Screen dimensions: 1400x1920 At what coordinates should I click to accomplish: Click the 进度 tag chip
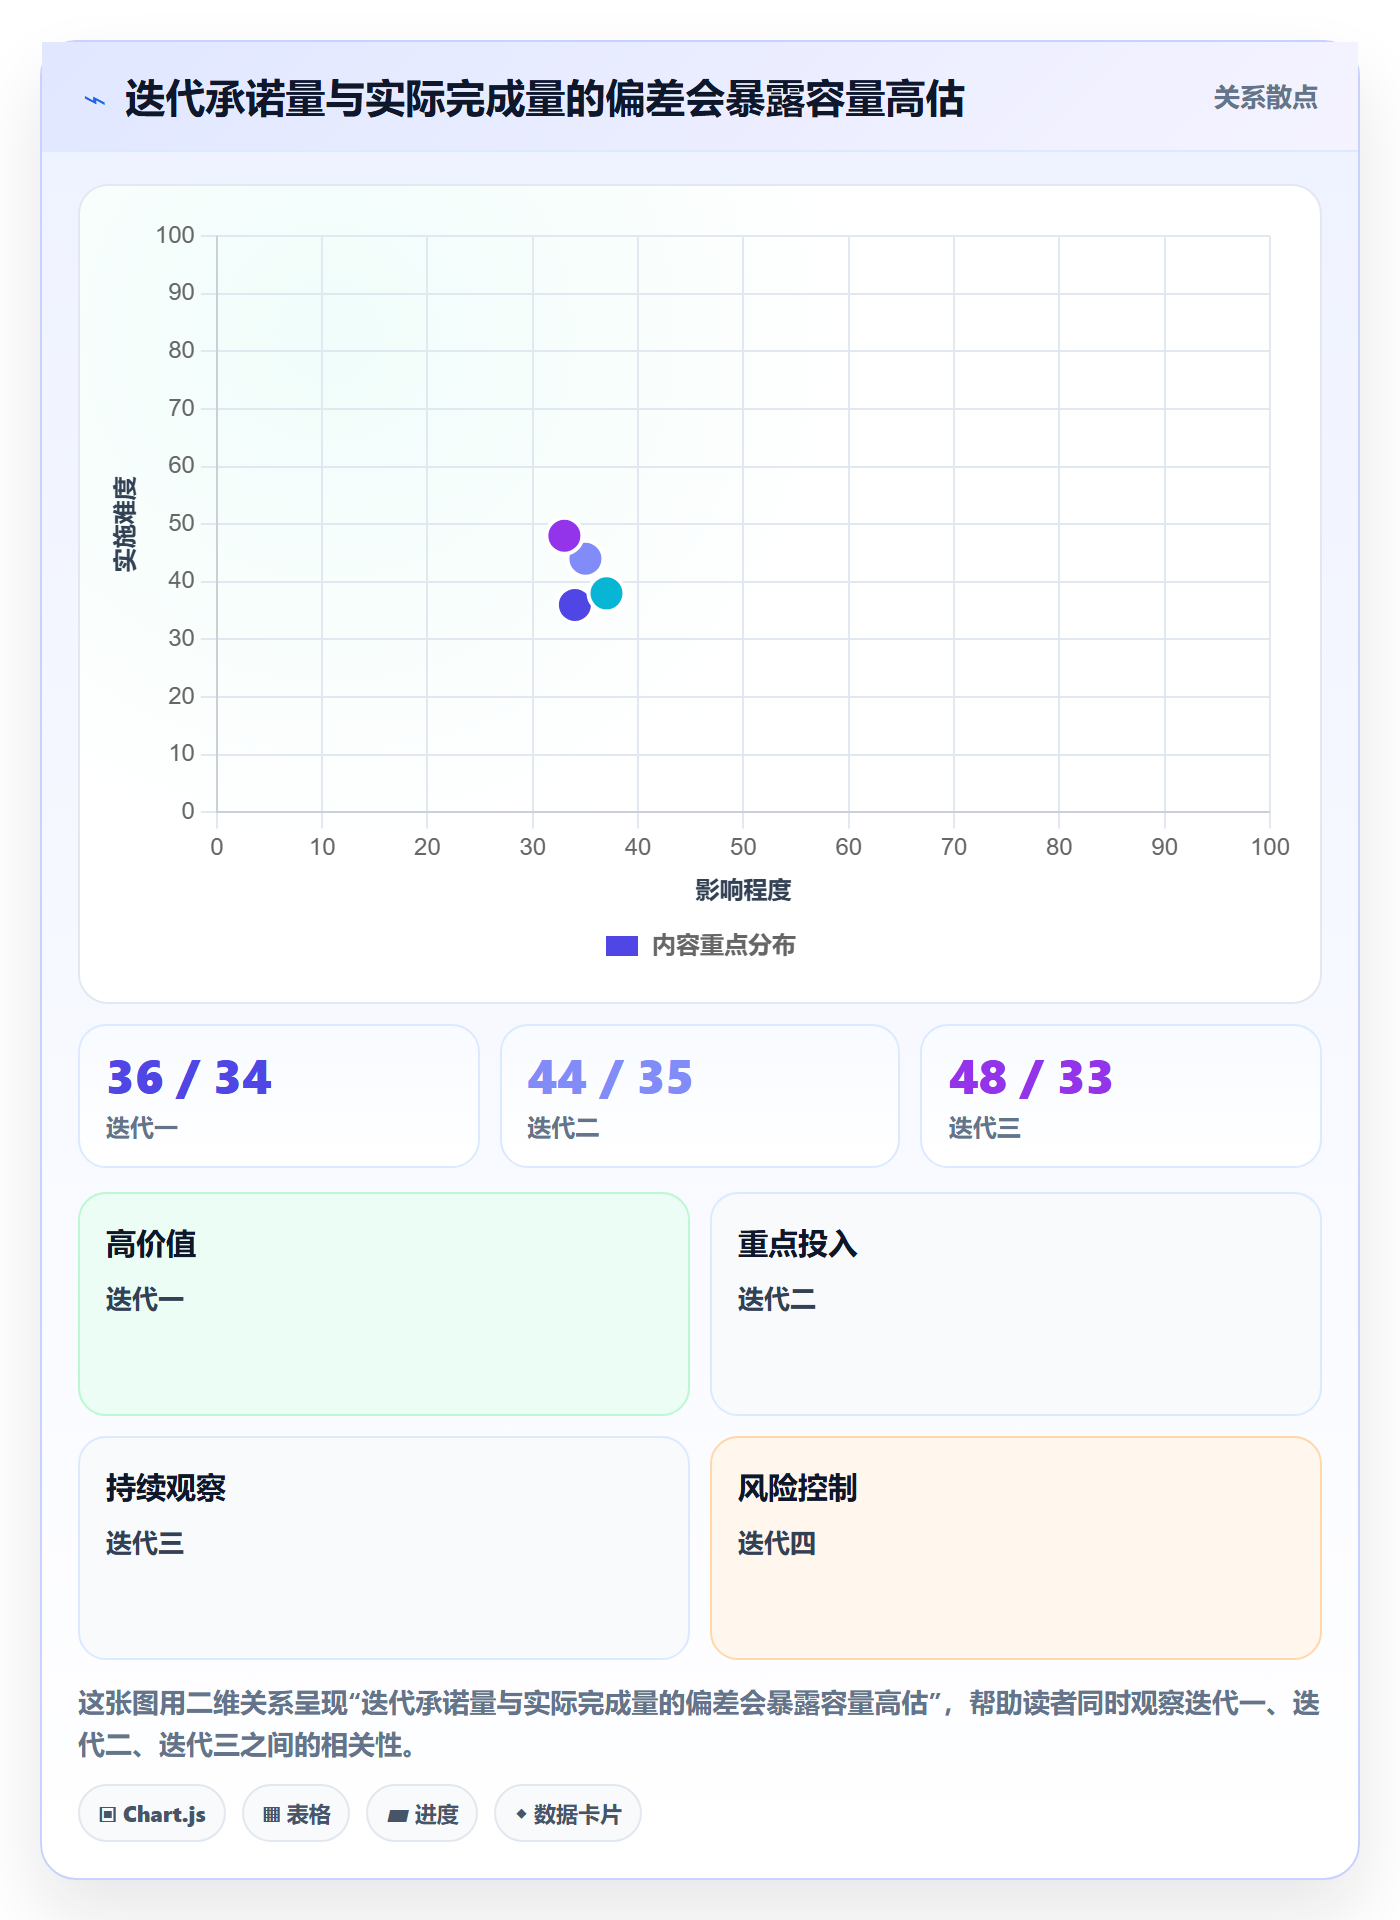pyautogui.click(x=422, y=1813)
